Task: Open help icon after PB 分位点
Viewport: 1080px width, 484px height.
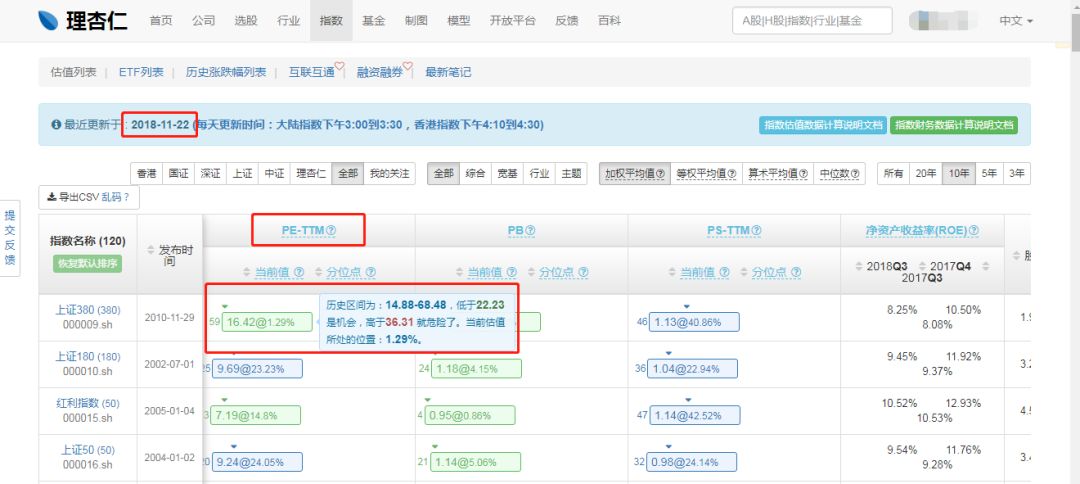Action: pos(583,272)
